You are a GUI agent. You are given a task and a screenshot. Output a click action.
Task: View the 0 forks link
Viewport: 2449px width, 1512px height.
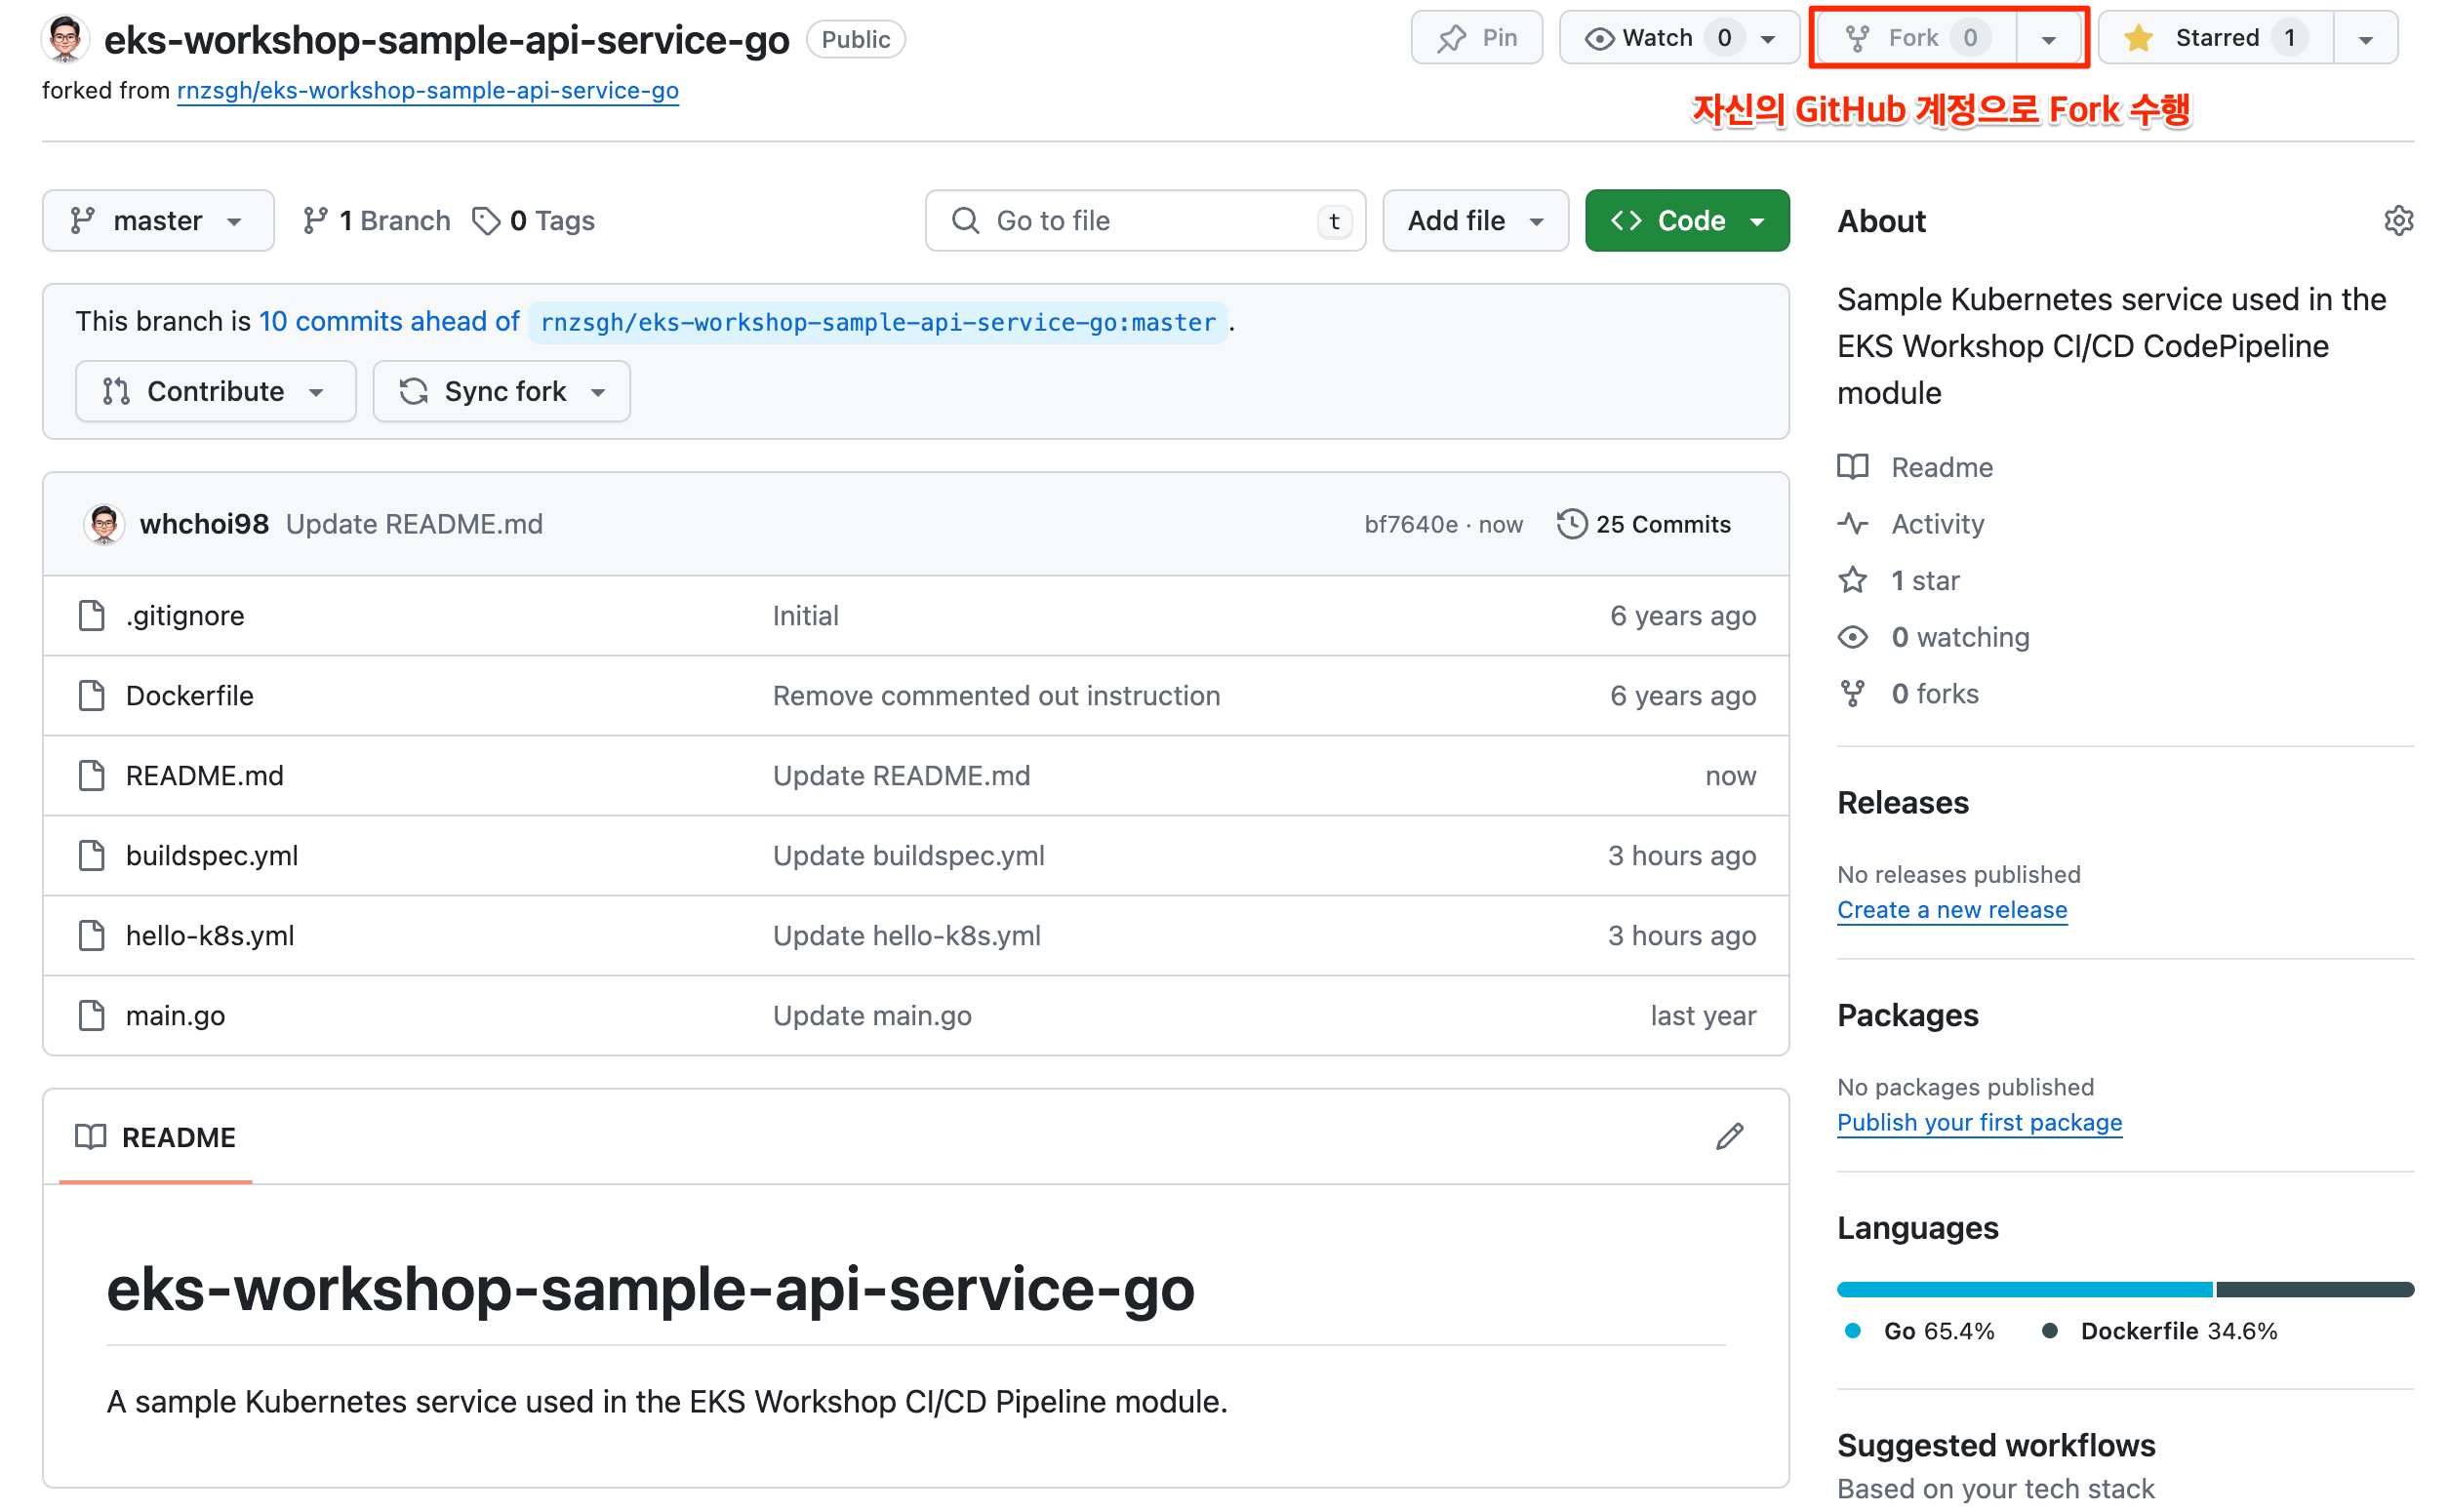point(1909,694)
